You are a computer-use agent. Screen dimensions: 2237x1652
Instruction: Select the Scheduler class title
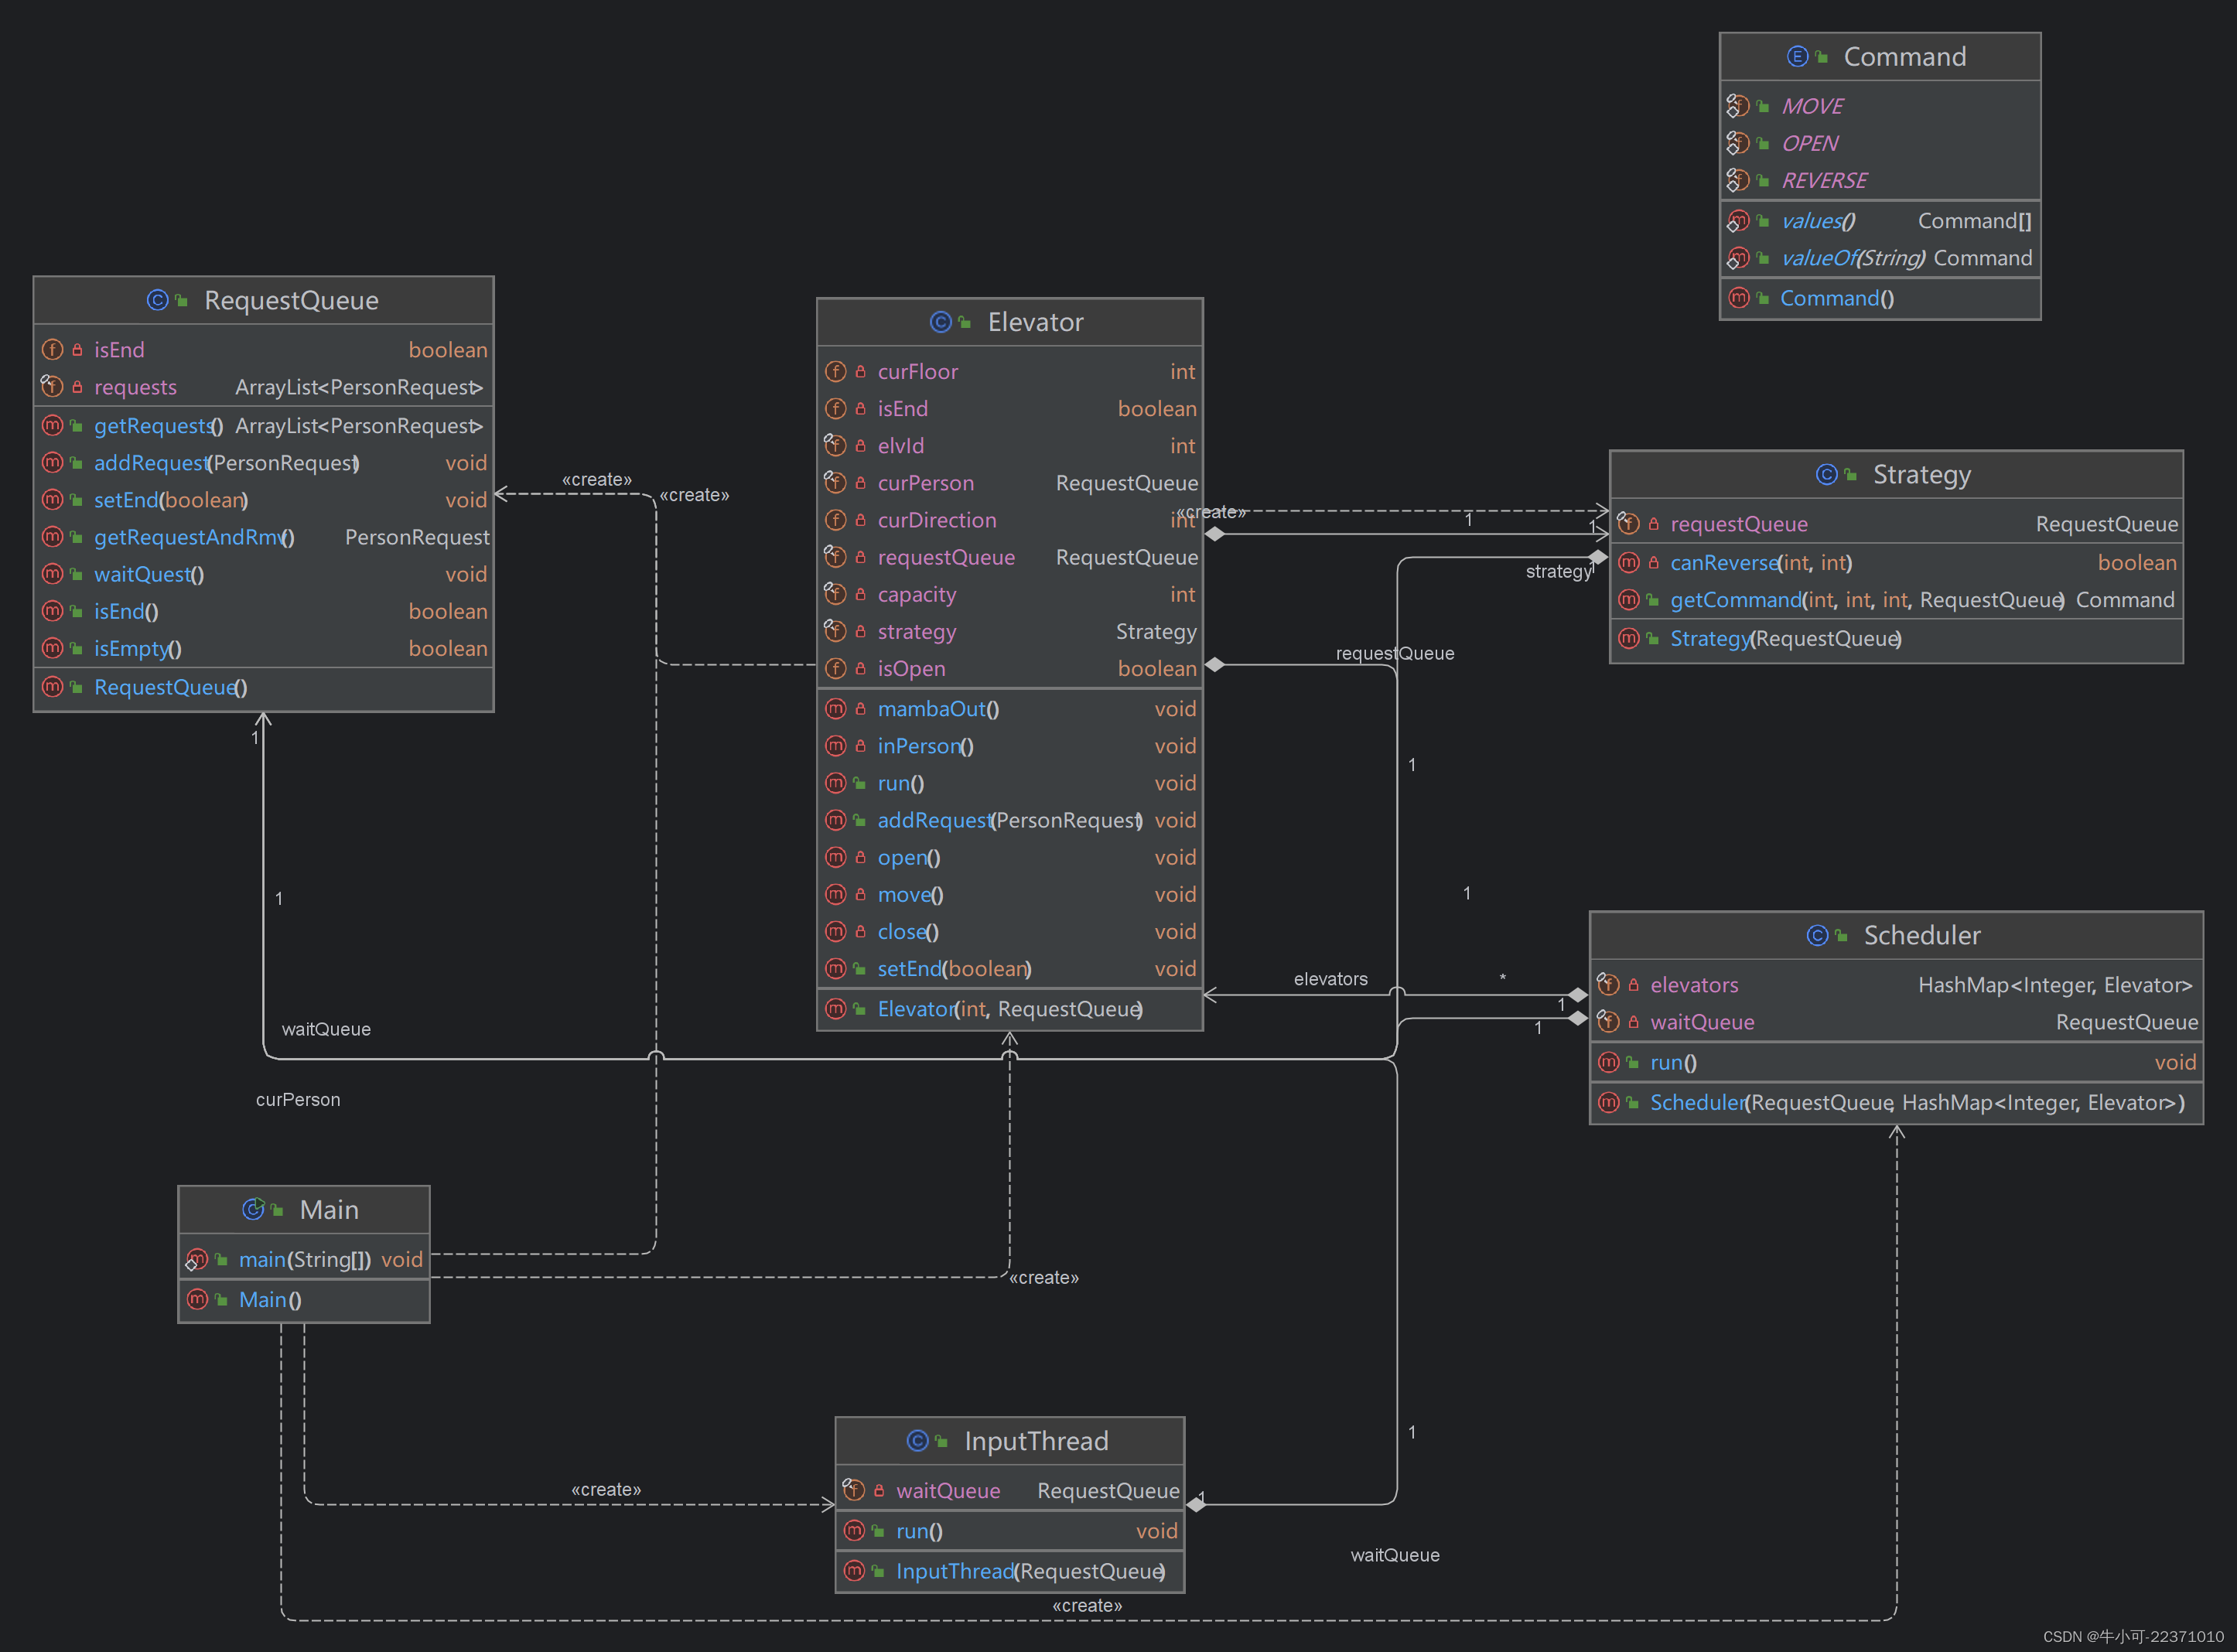(x=1921, y=935)
